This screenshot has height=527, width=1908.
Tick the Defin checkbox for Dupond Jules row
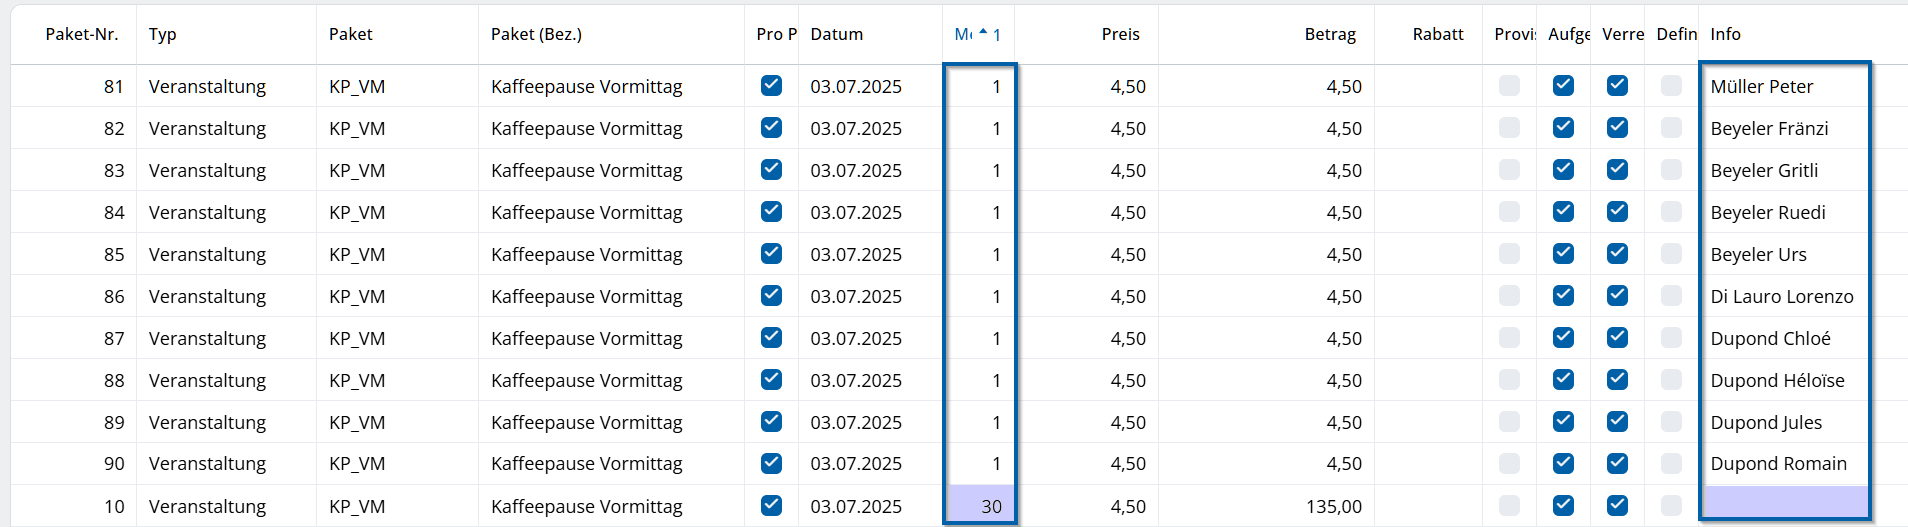point(1671,422)
